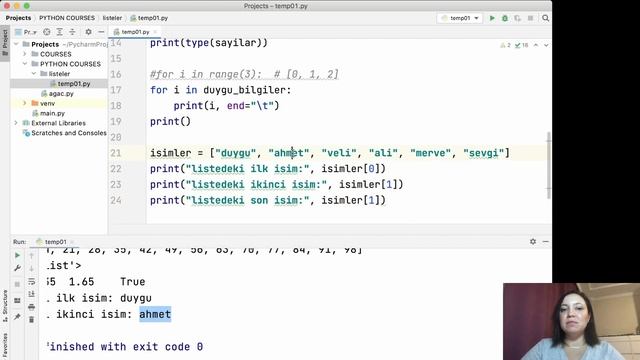
Task: Expand the venv folder
Action: [24, 103]
